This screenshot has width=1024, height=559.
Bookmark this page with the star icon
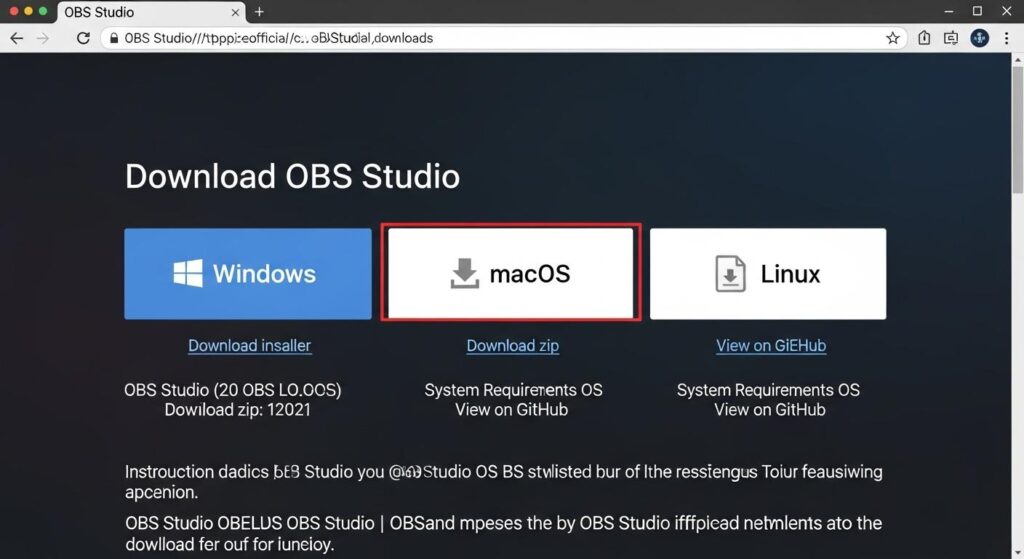[x=893, y=38]
